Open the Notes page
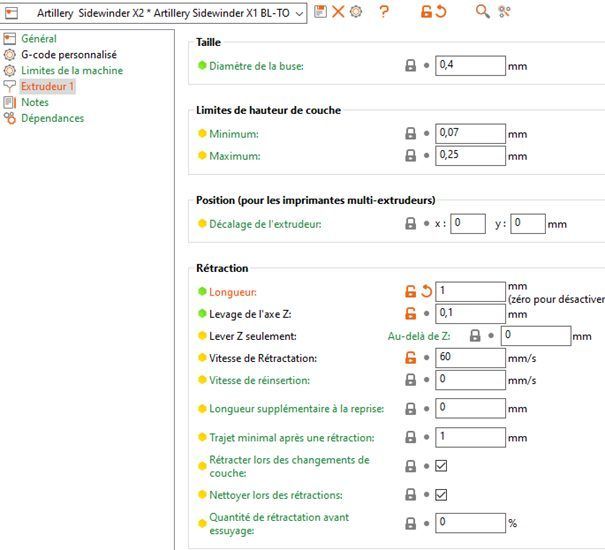 pyautogui.click(x=35, y=102)
